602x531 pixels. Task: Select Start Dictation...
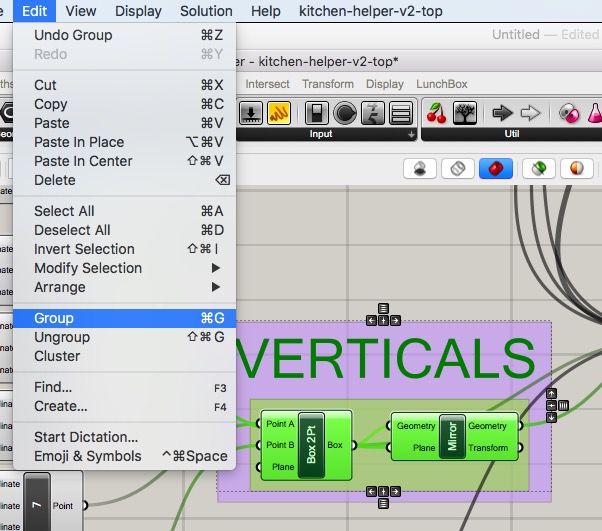pyautogui.click(x=124, y=437)
